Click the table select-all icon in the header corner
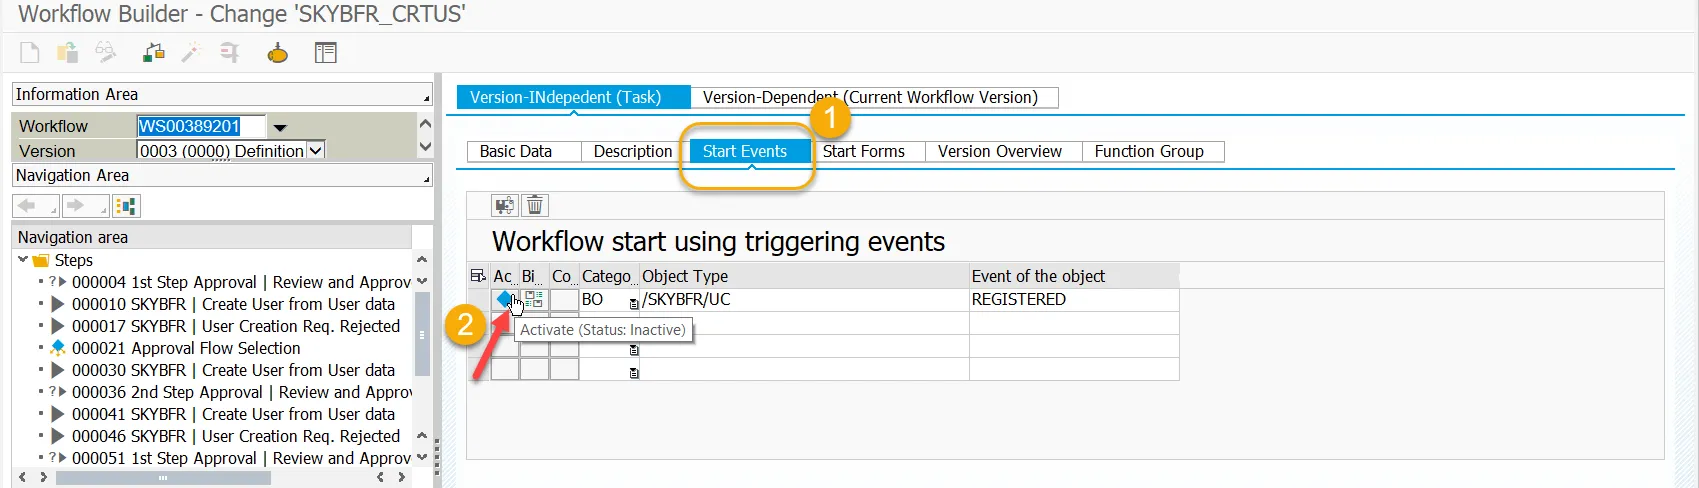Image resolution: width=1699 pixels, height=488 pixels. 478,277
